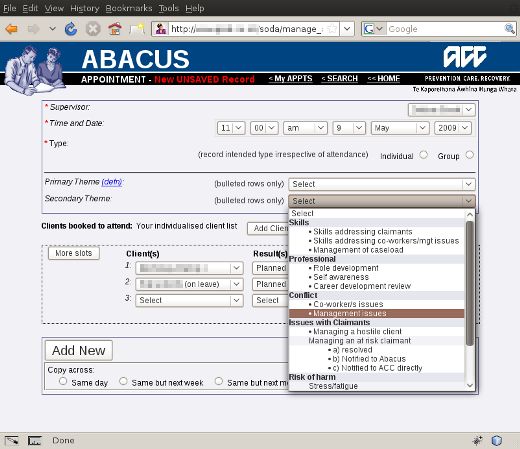Open the history dropdown next to forward arrow
This screenshot has height=449, width=520.
click(52, 29)
